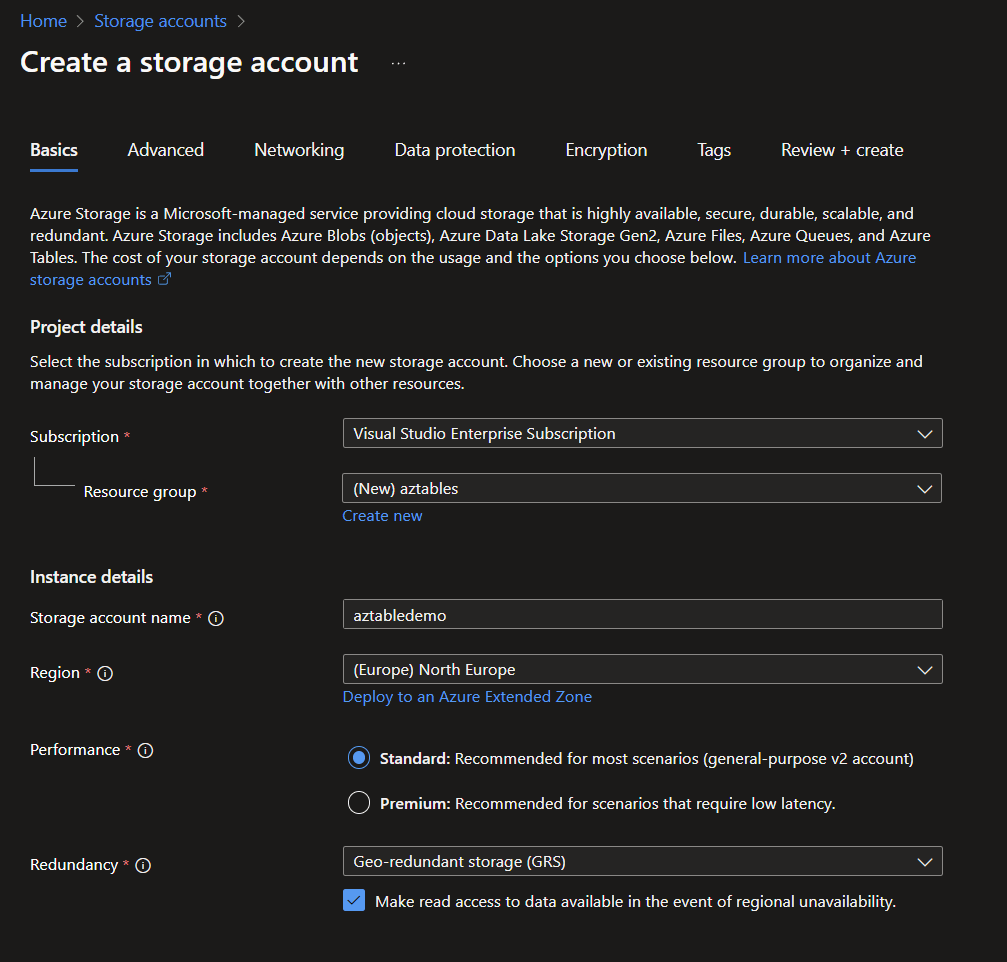Open the Resource group dropdown
The height and width of the screenshot is (962, 1007).
(642, 488)
